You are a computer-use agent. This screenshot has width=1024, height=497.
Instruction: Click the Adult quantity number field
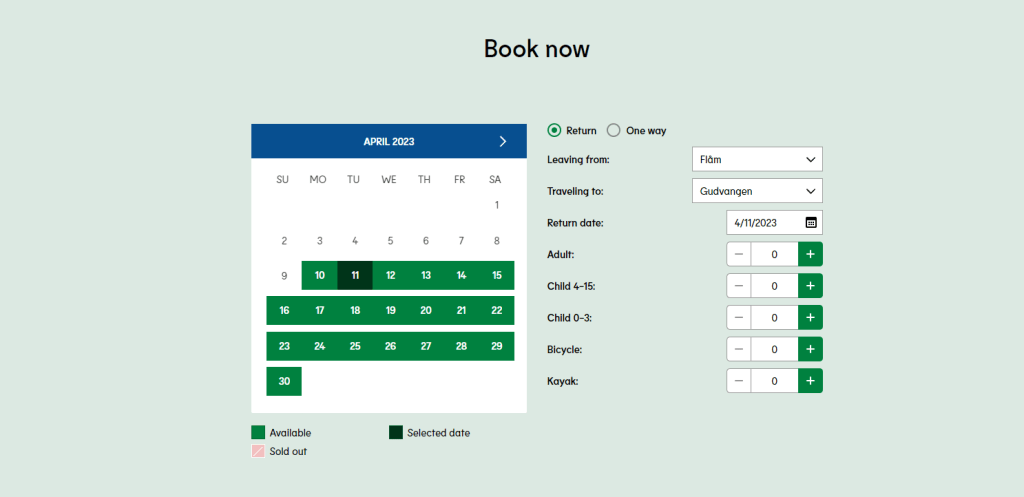click(x=774, y=254)
